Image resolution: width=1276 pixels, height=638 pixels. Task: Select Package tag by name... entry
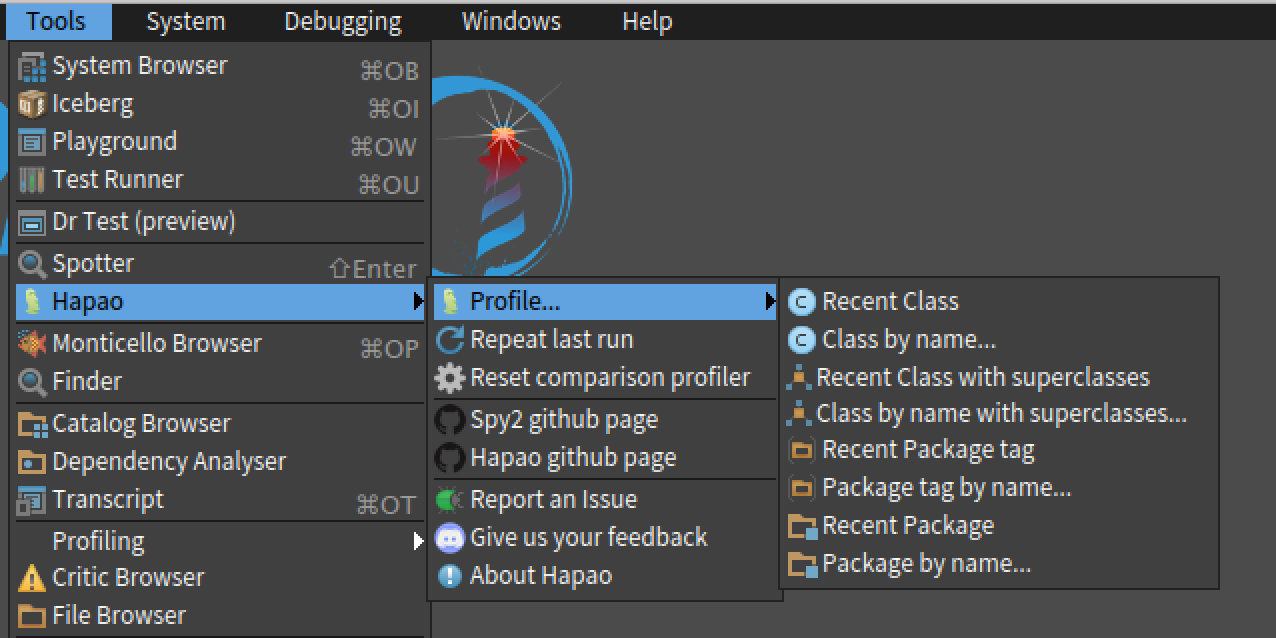click(999, 488)
